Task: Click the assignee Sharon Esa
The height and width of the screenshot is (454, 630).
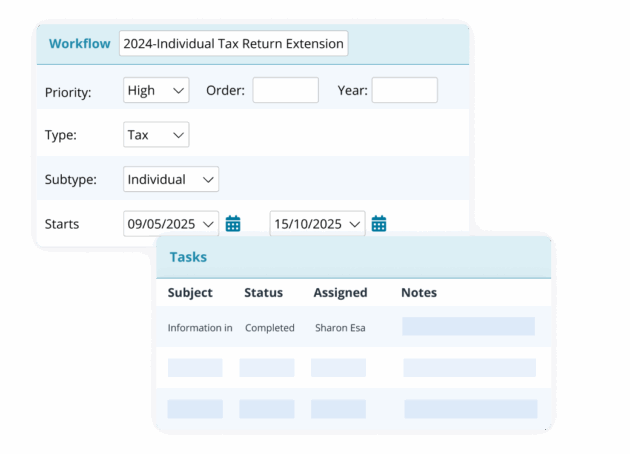Action: click(340, 328)
